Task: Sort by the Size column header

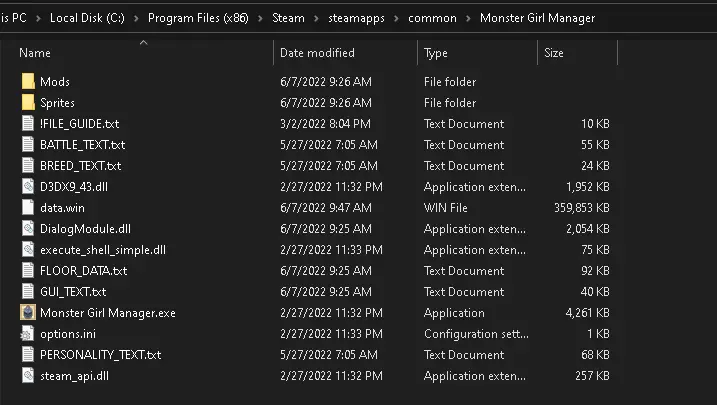Action: pyautogui.click(x=554, y=53)
